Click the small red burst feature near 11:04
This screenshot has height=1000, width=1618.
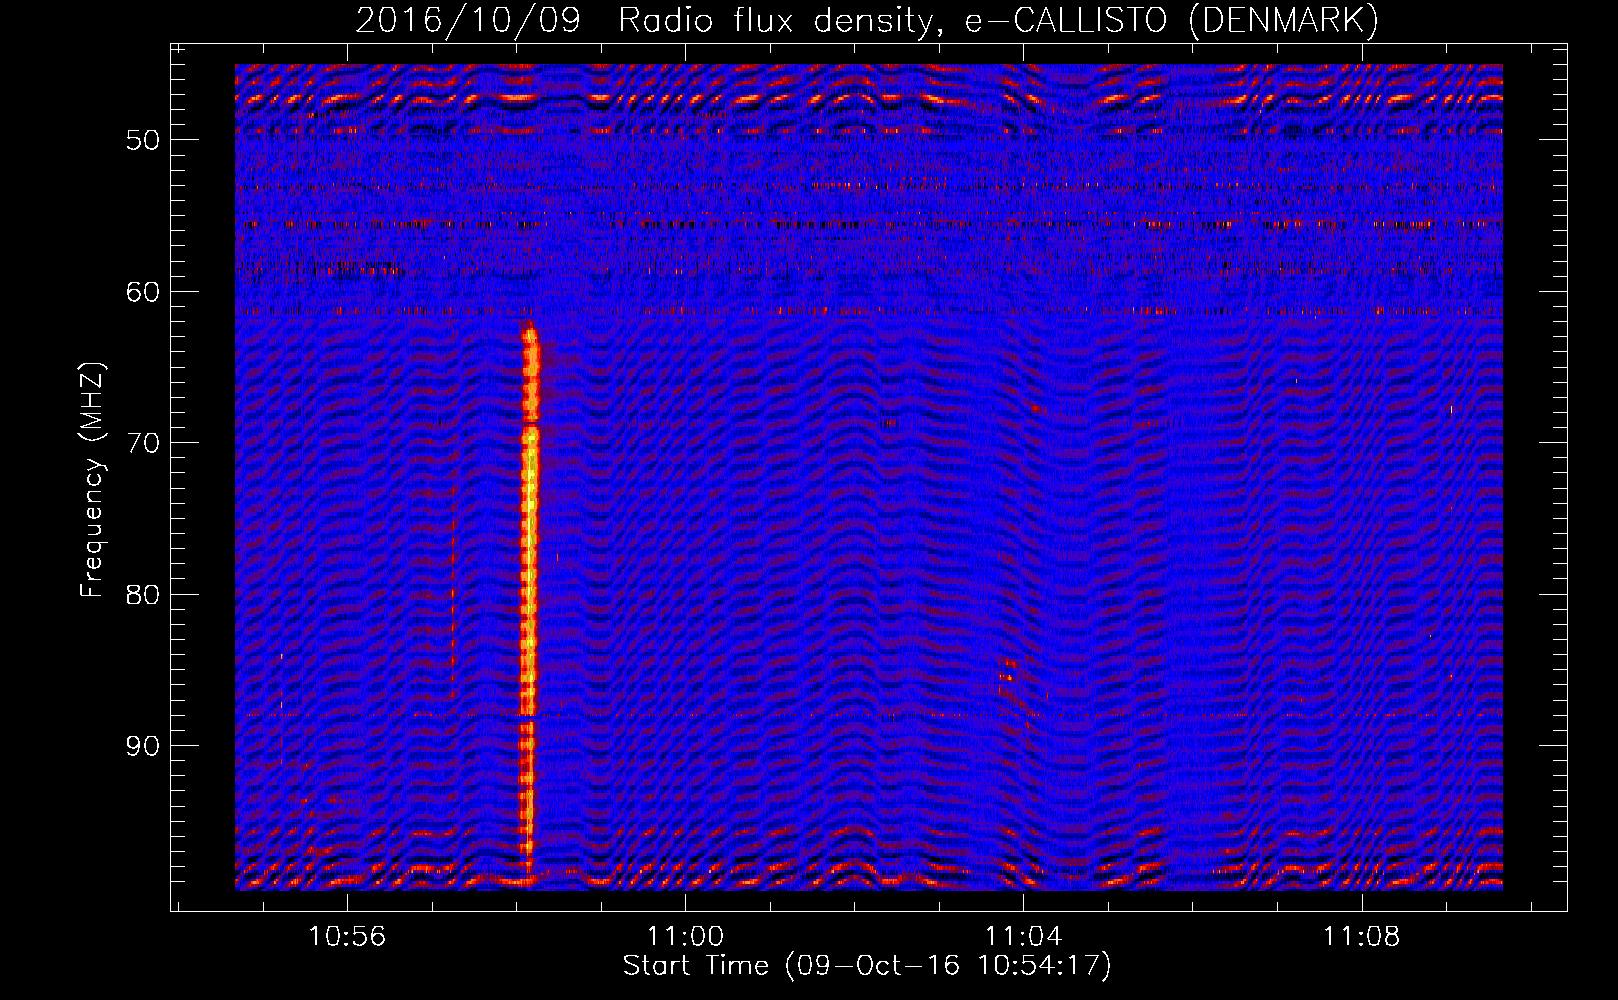[1010, 673]
